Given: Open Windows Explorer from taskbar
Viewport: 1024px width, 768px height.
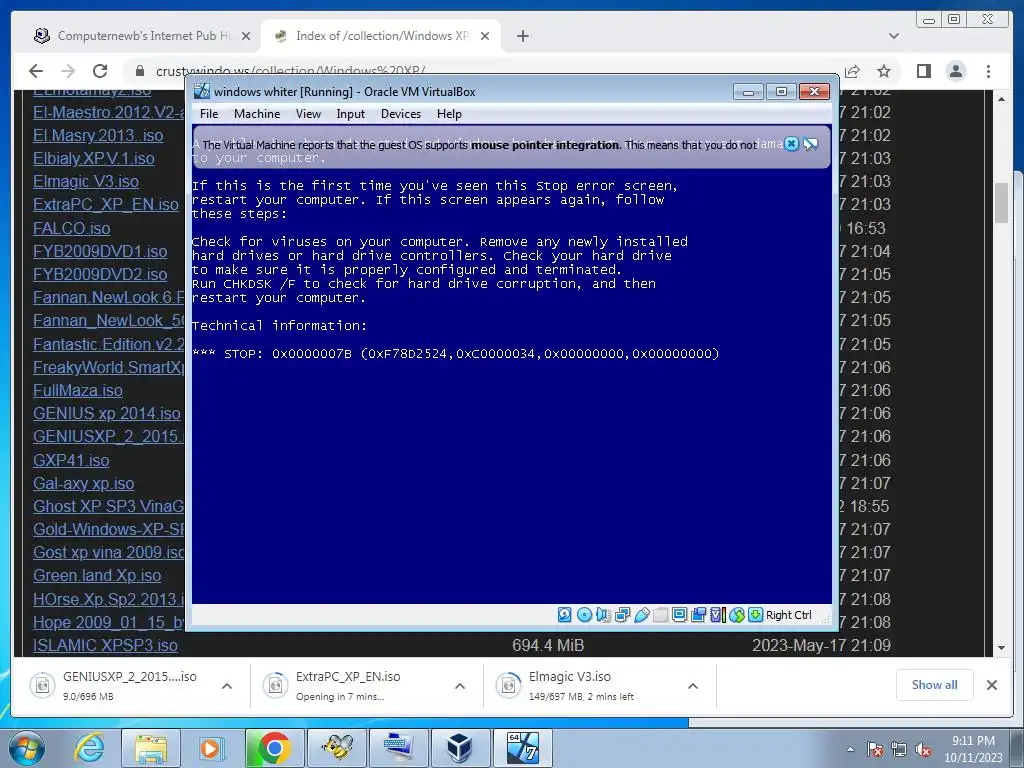Looking at the screenshot, I should click(151, 748).
